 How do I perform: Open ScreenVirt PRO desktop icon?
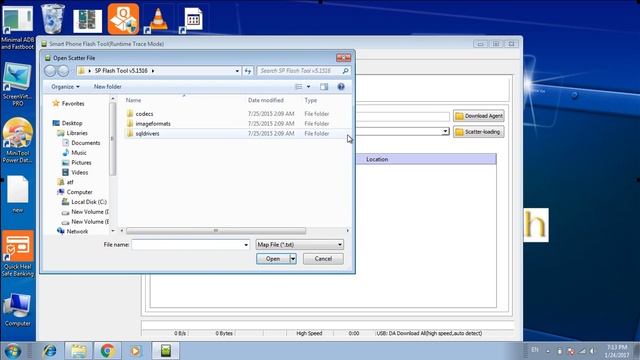[x=18, y=84]
